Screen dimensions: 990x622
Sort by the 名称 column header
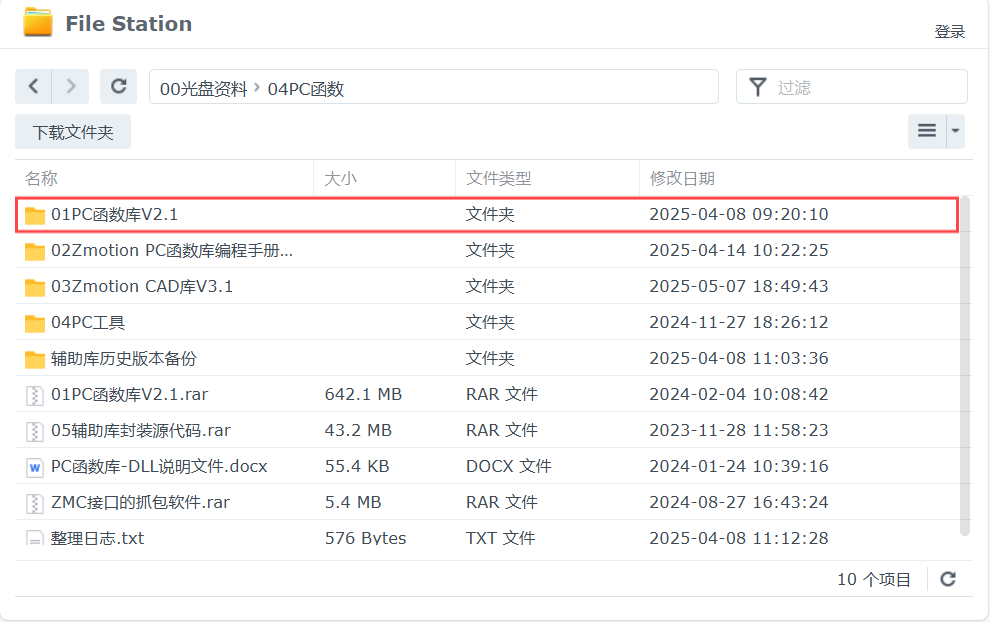click(x=164, y=178)
